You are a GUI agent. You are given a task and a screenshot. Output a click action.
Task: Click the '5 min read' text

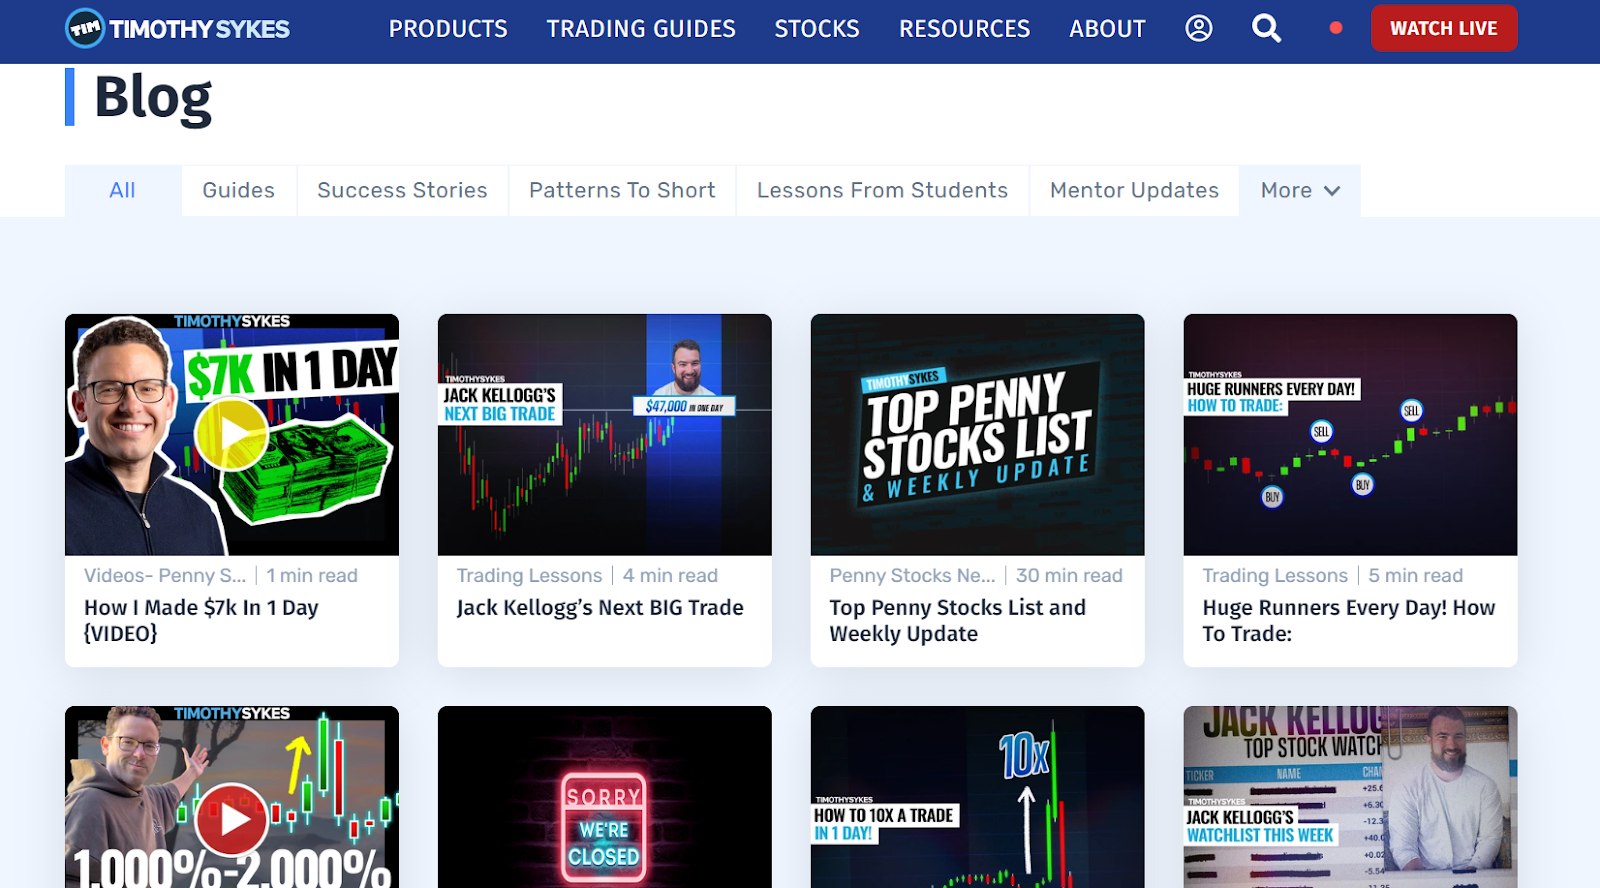(1415, 575)
